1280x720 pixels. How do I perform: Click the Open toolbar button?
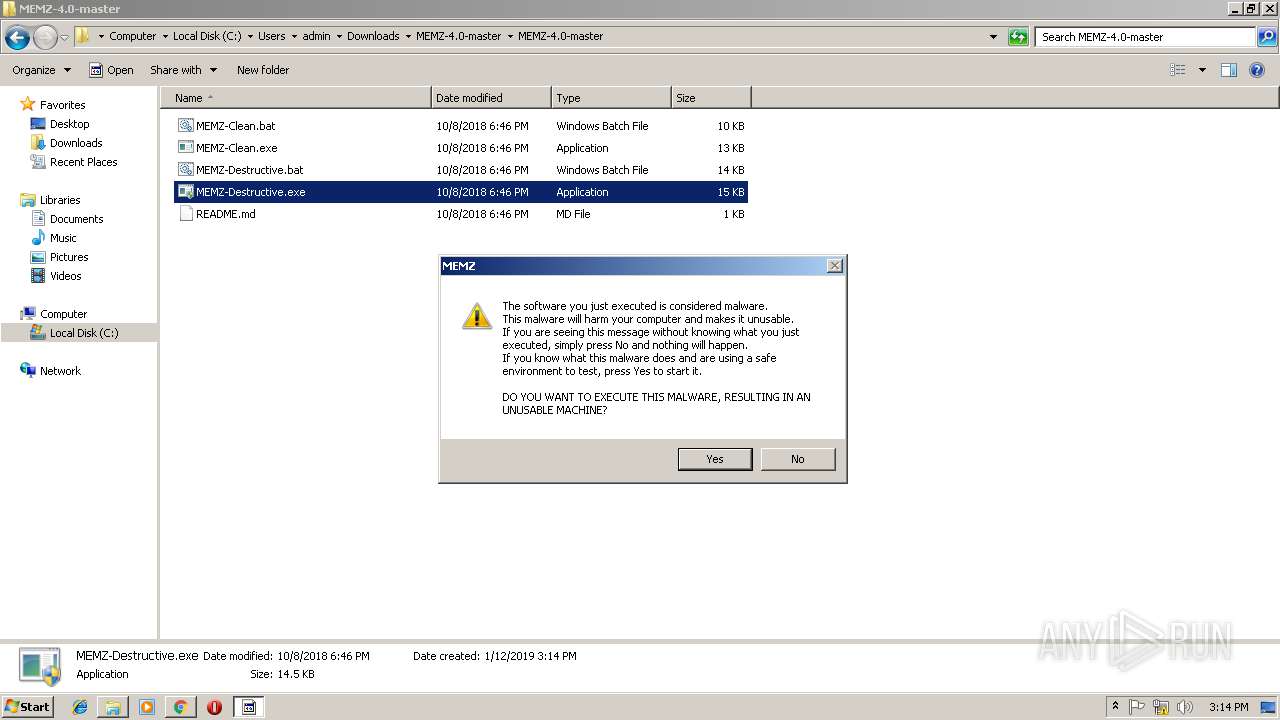tap(111, 70)
